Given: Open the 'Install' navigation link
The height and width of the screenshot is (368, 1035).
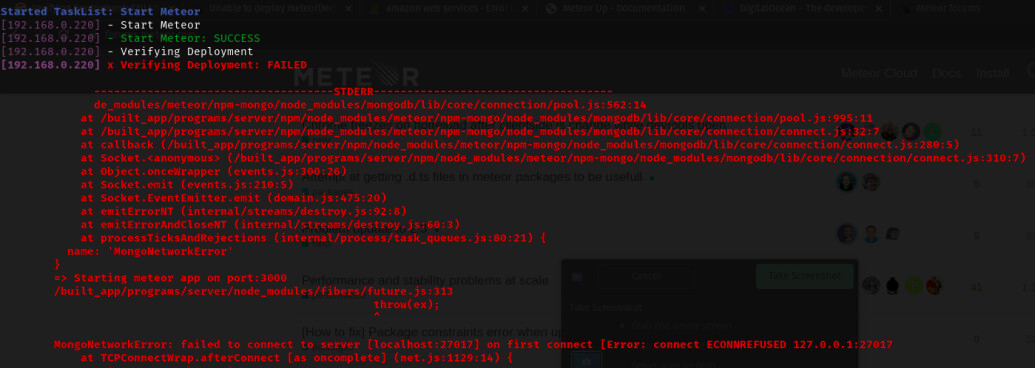Looking at the screenshot, I should tap(993, 73).
